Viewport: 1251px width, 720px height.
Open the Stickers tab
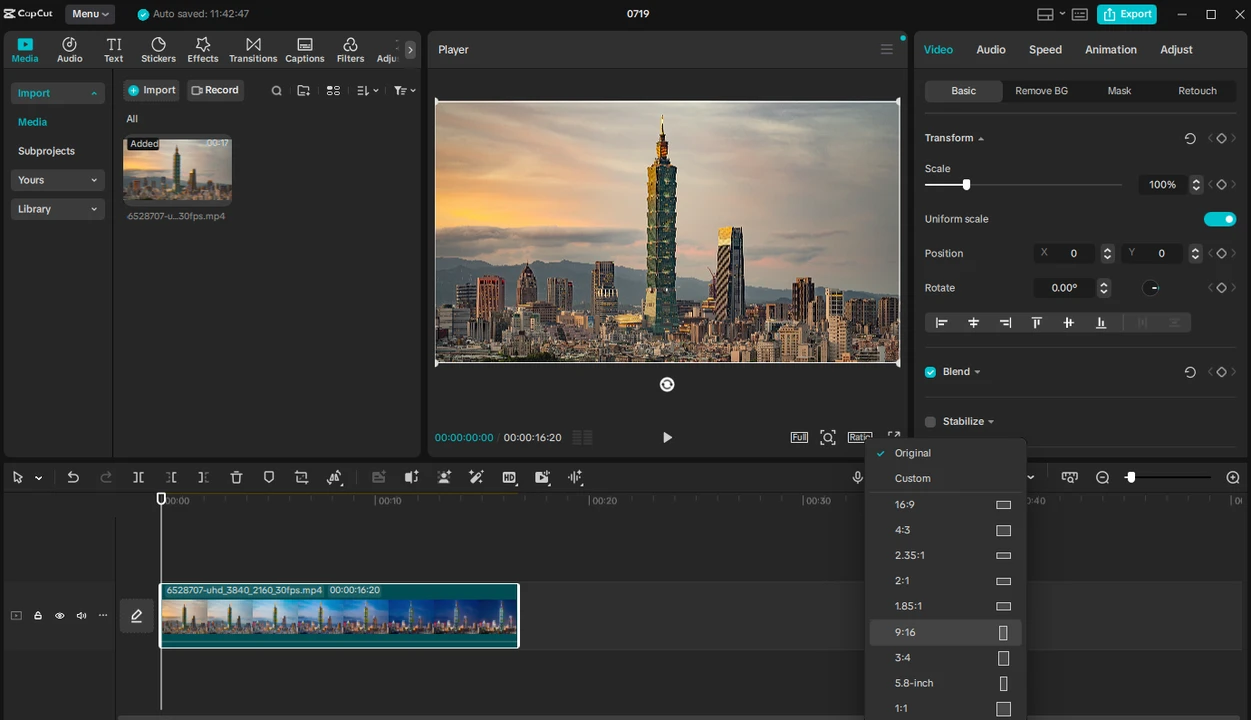[x=158, y=50]
